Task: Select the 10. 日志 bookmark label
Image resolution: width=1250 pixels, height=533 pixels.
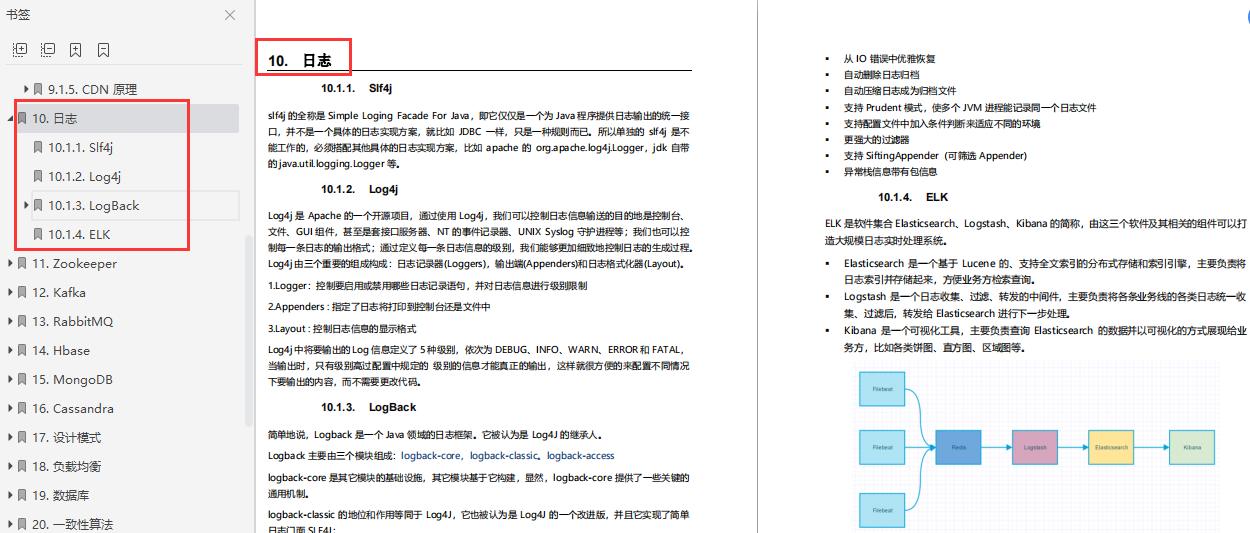Action: (x=54, y=118)
